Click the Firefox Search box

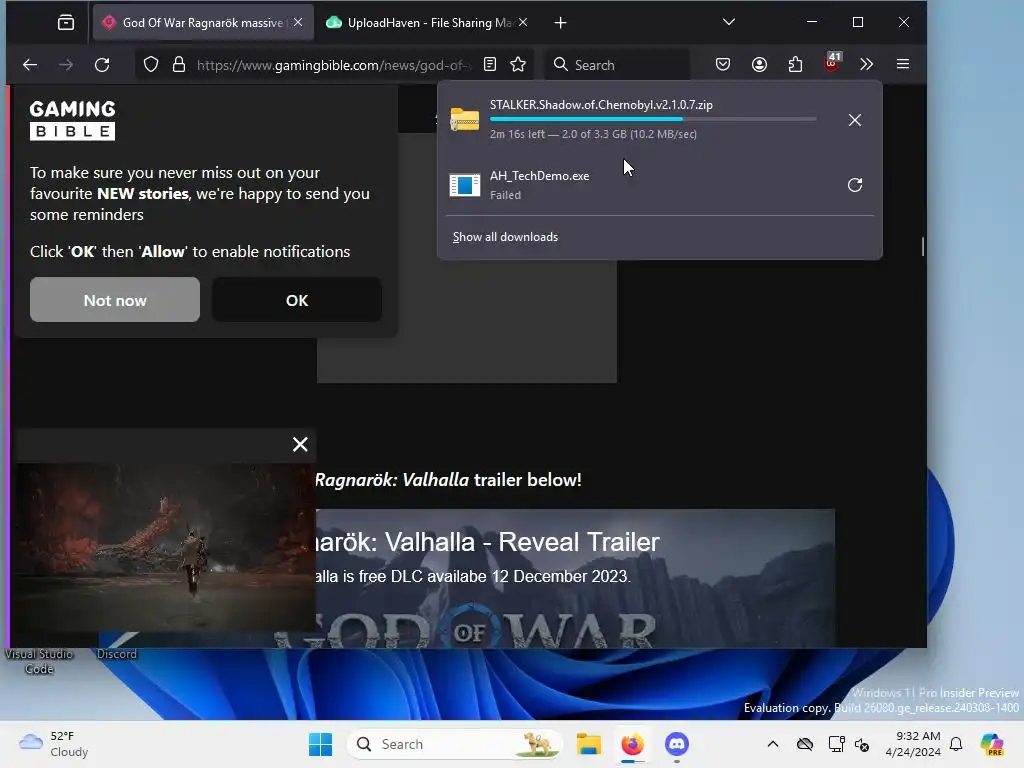pos(617,65)
